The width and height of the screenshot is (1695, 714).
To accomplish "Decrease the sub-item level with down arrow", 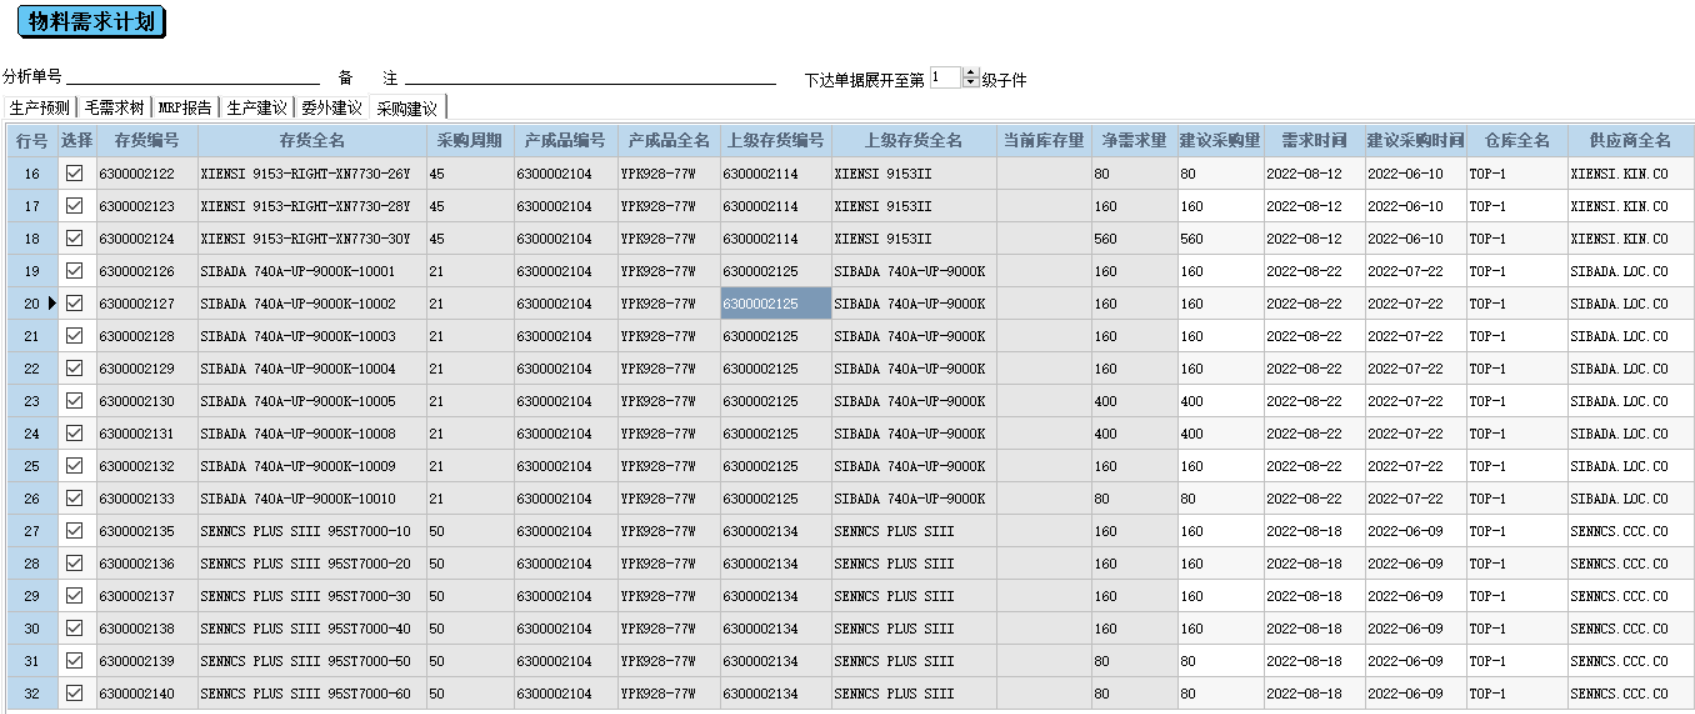I will [970, 83].
